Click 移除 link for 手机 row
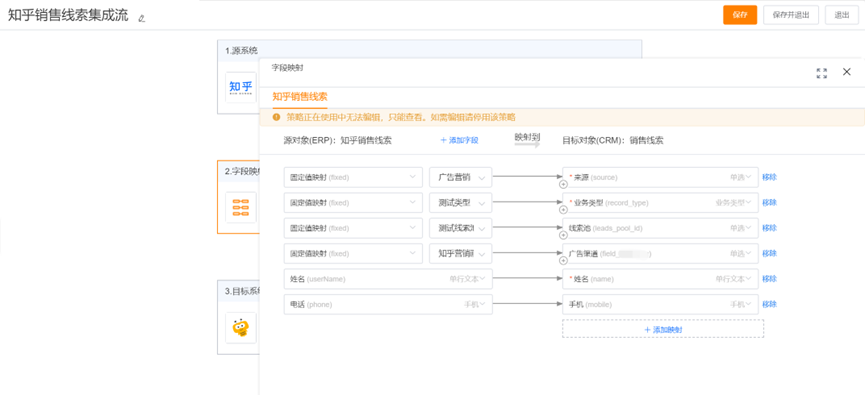The width and height of the screenshot is (865, 395). [770, 304]
